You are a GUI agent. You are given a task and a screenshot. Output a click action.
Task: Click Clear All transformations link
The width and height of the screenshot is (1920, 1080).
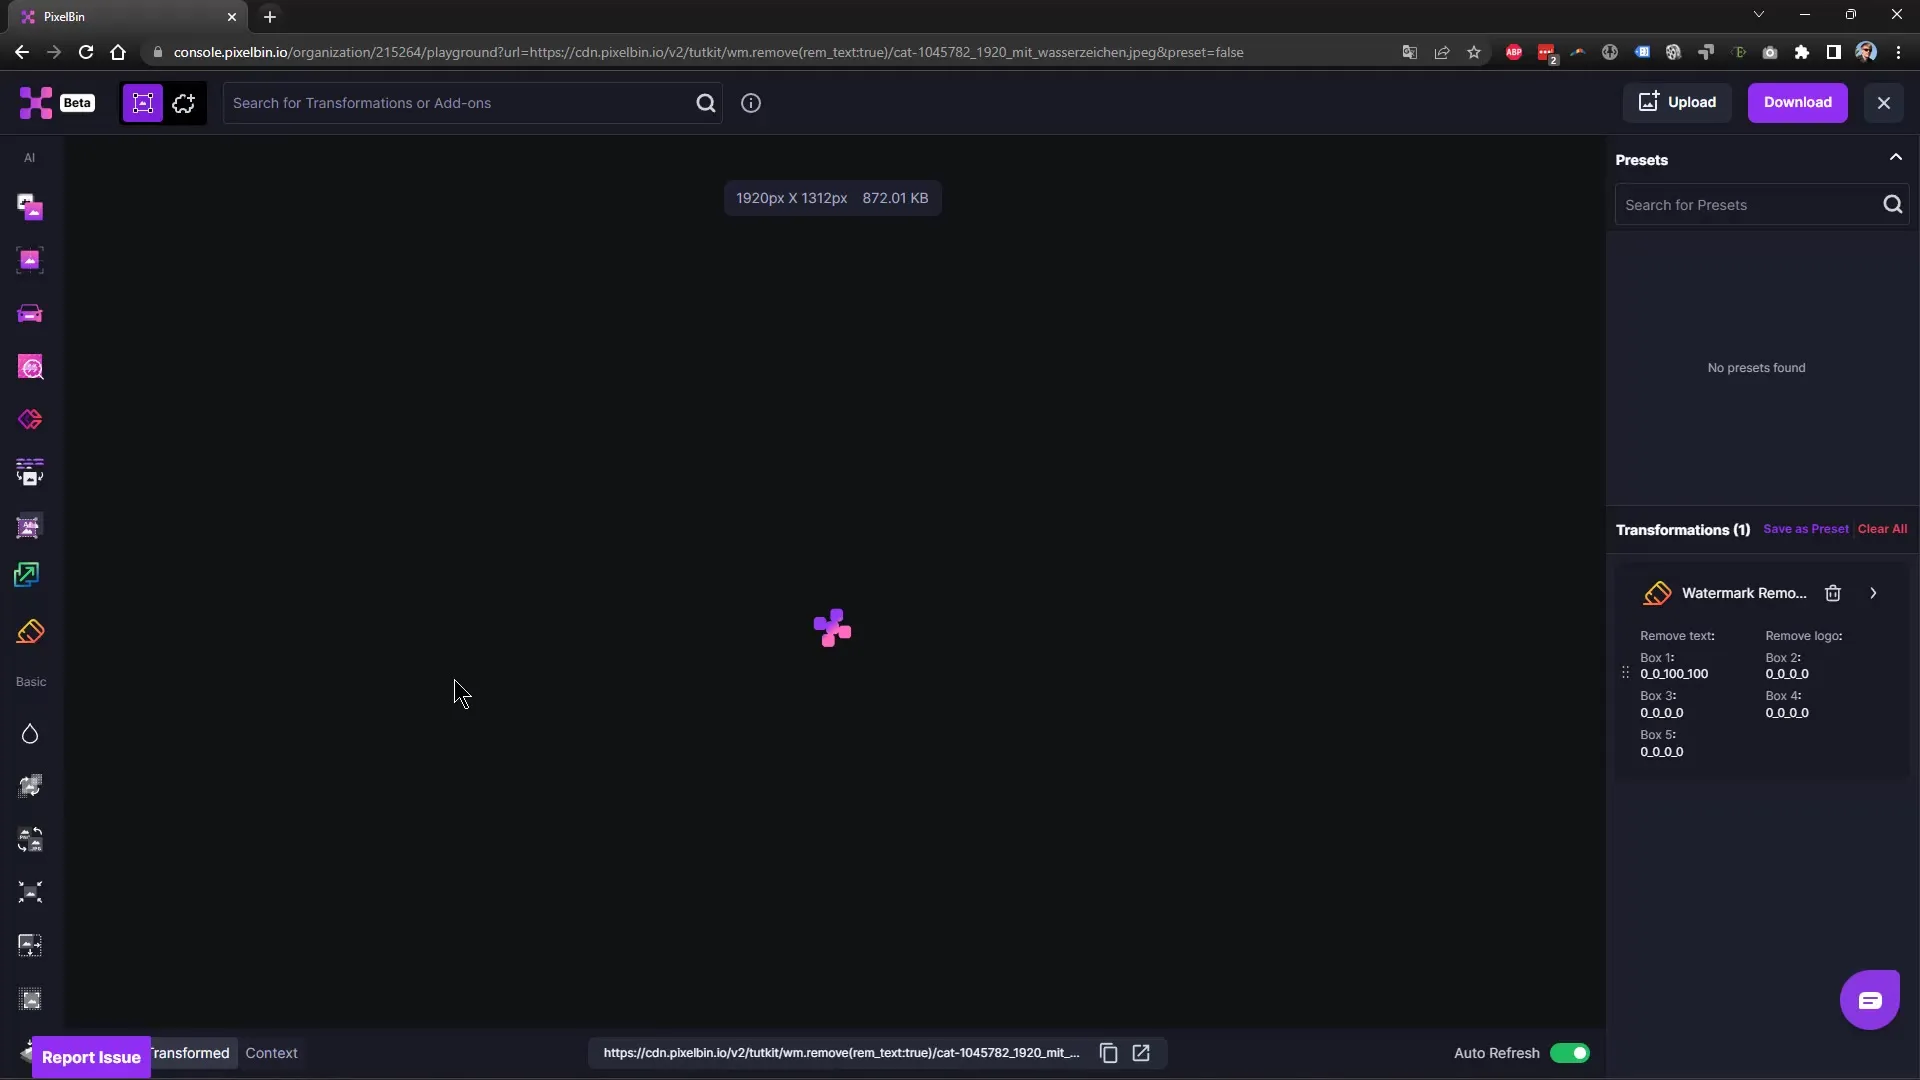click(x=1880, y=527)
